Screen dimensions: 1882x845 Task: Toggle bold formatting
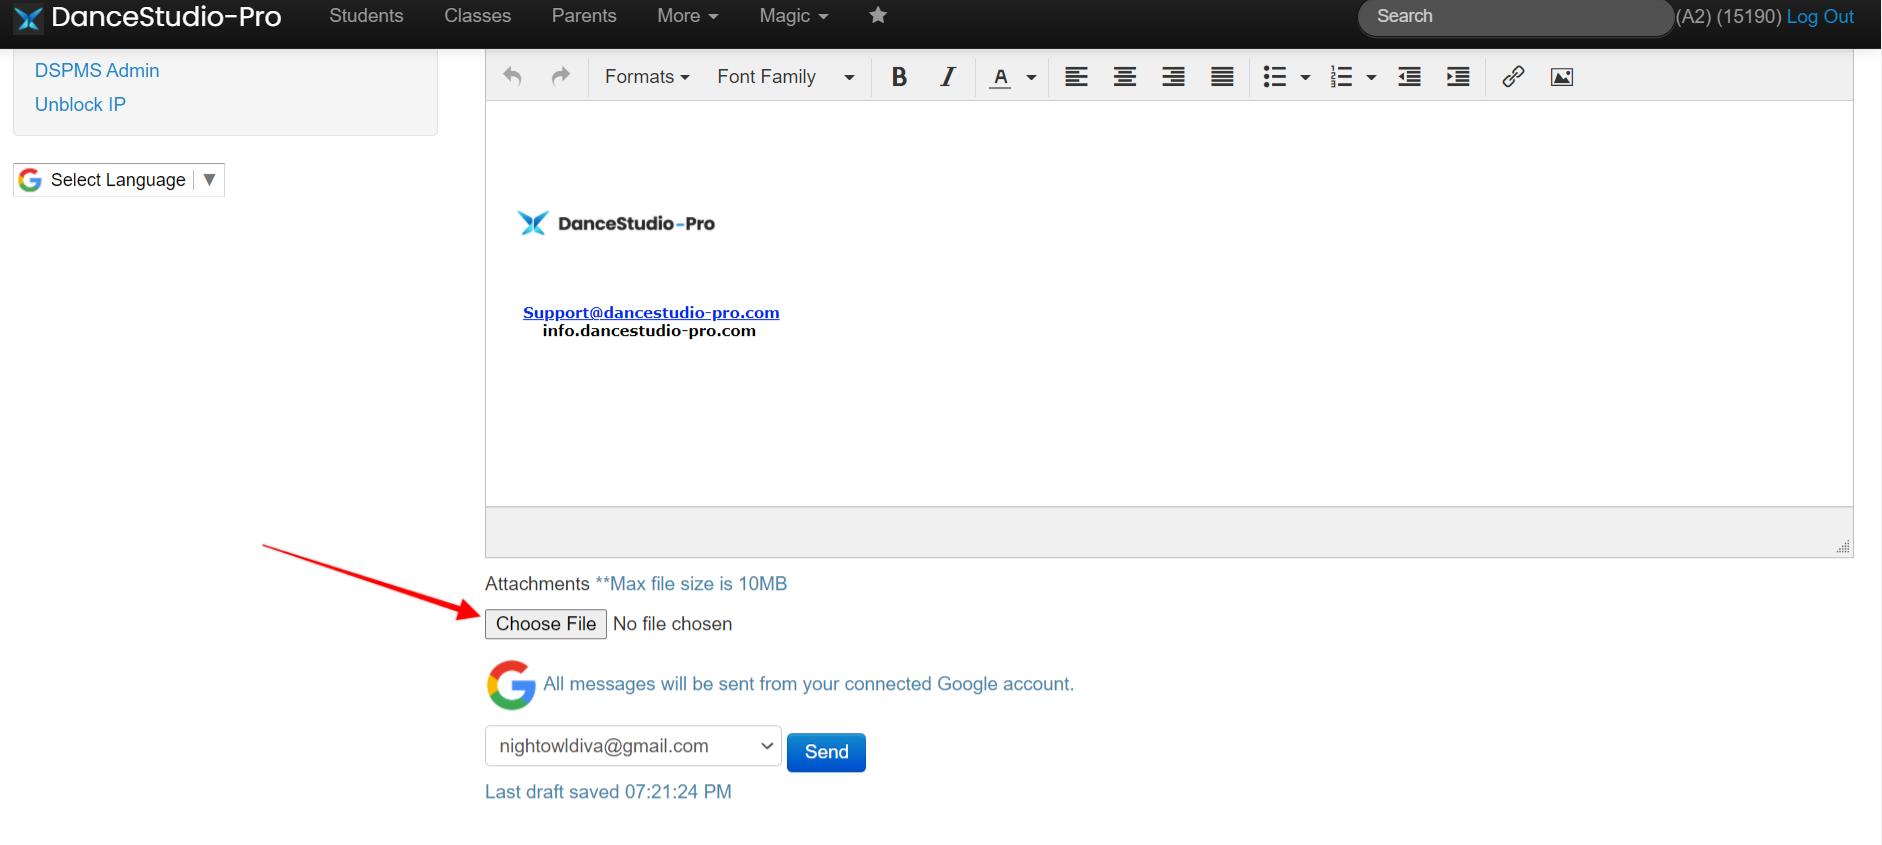(899, 76)
